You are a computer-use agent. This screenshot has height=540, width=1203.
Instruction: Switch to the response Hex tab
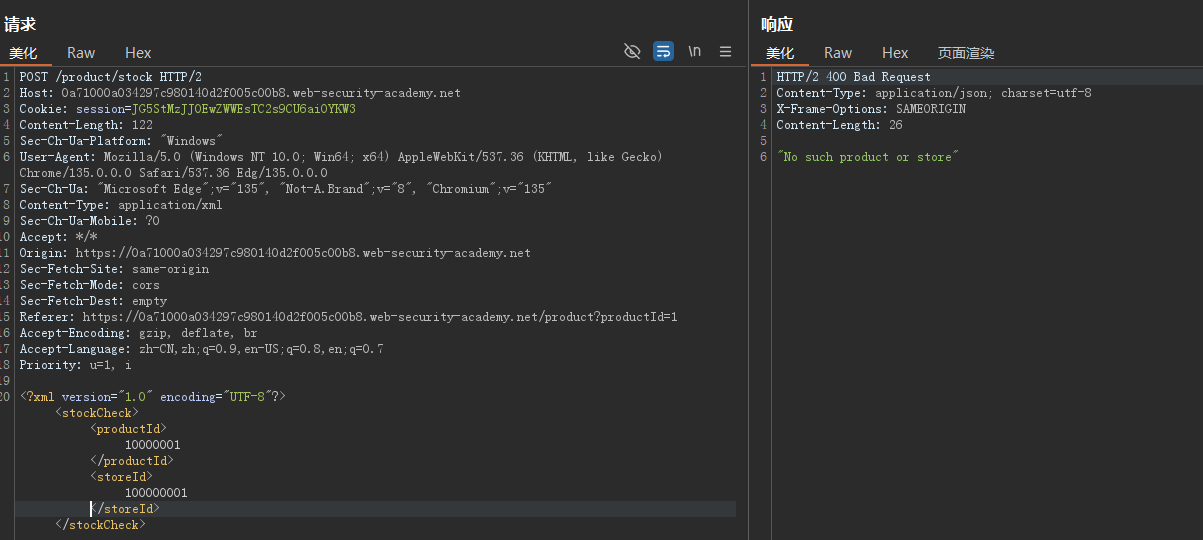coord(895,53)
